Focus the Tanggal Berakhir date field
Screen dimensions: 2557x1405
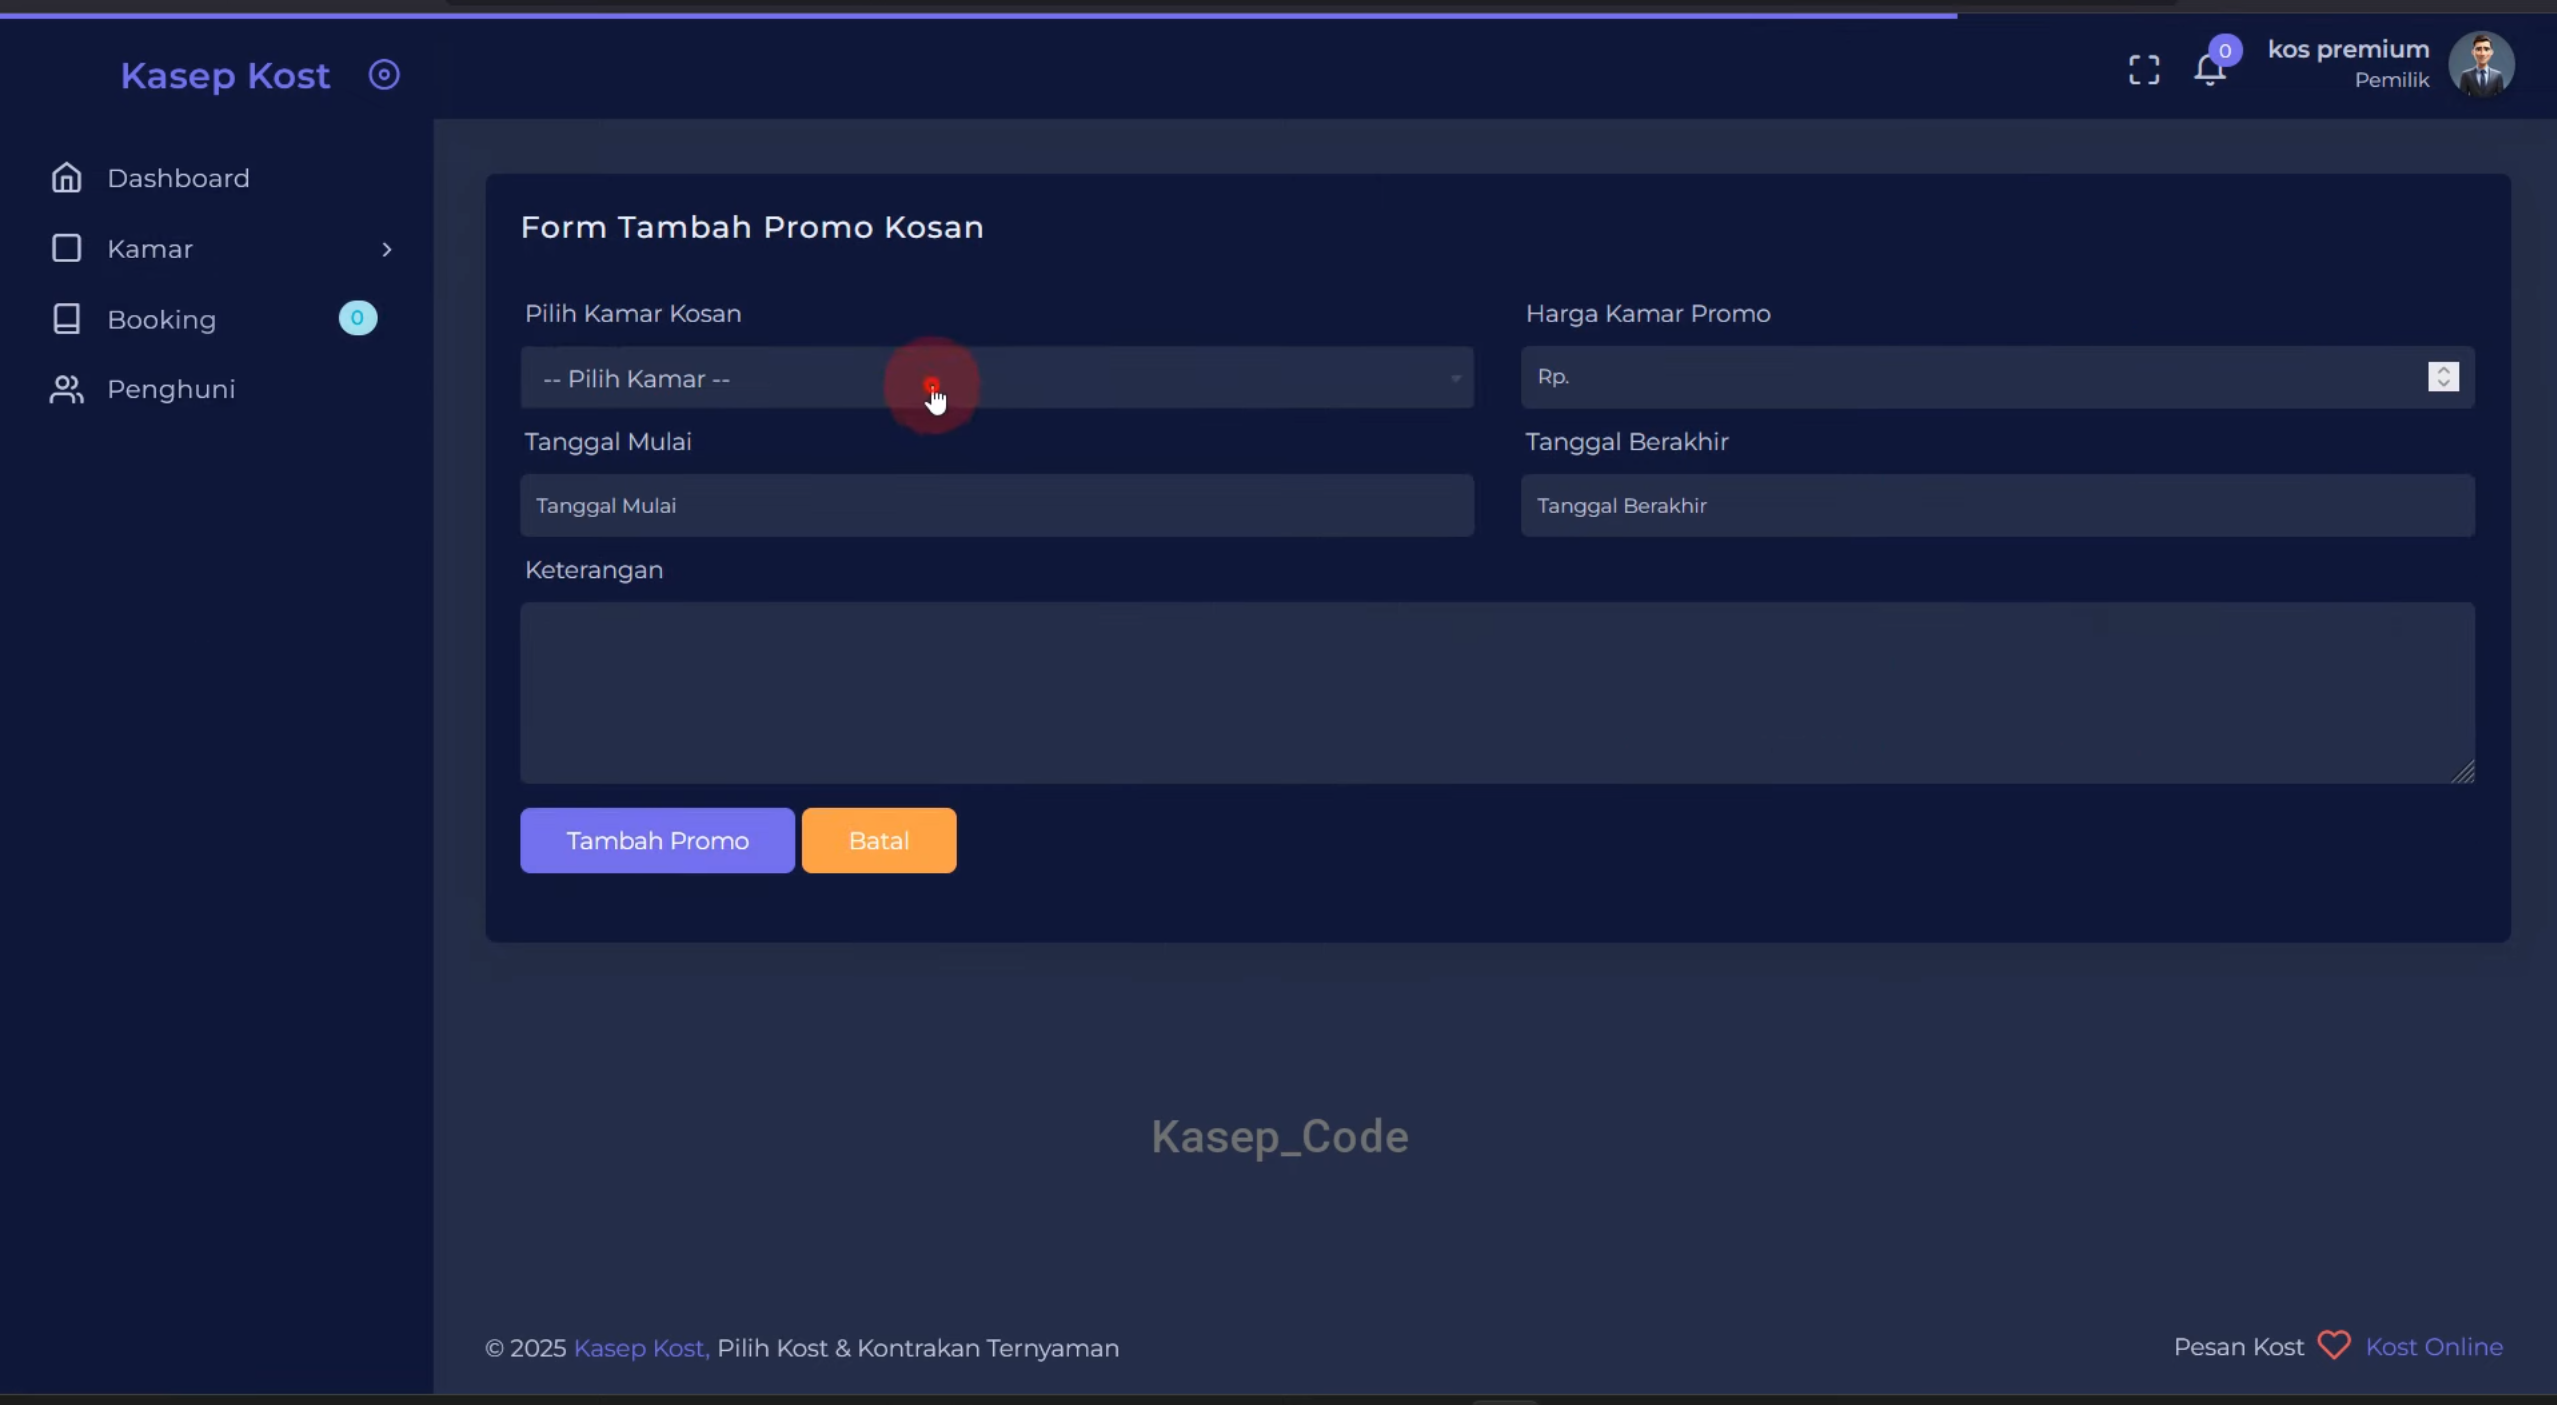point(1997,506)
